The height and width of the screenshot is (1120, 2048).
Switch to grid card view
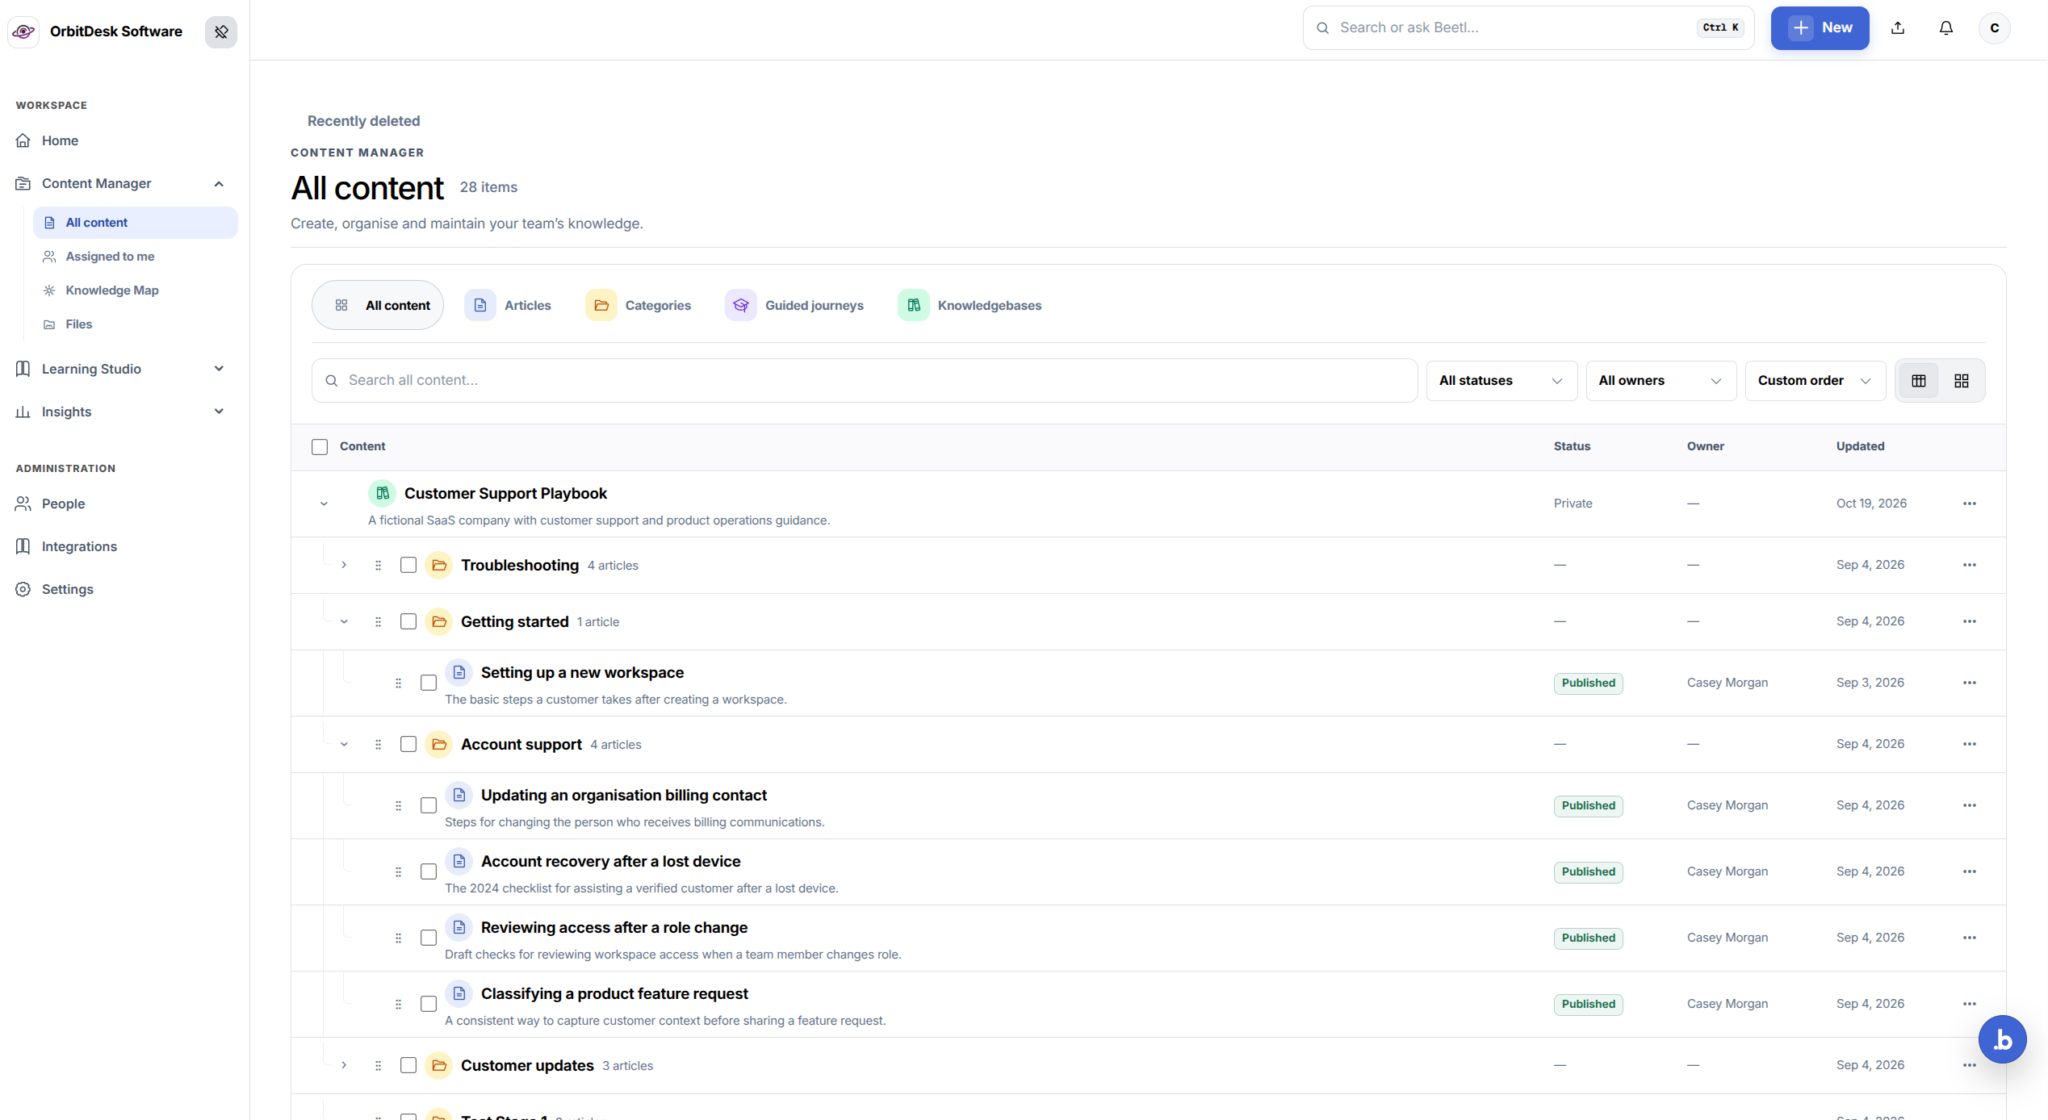click(1961, 381)
